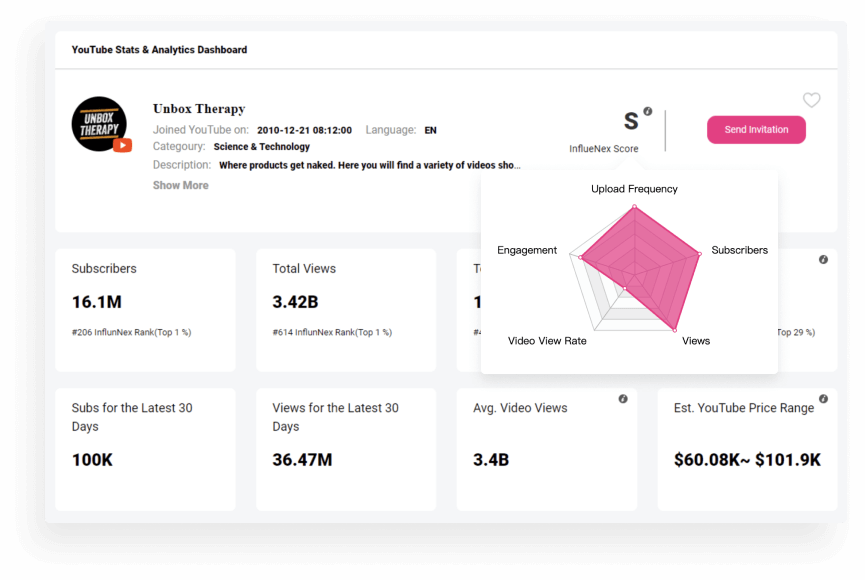Expand description with Show More
865x580 pixels.
(x=180, y=185)
